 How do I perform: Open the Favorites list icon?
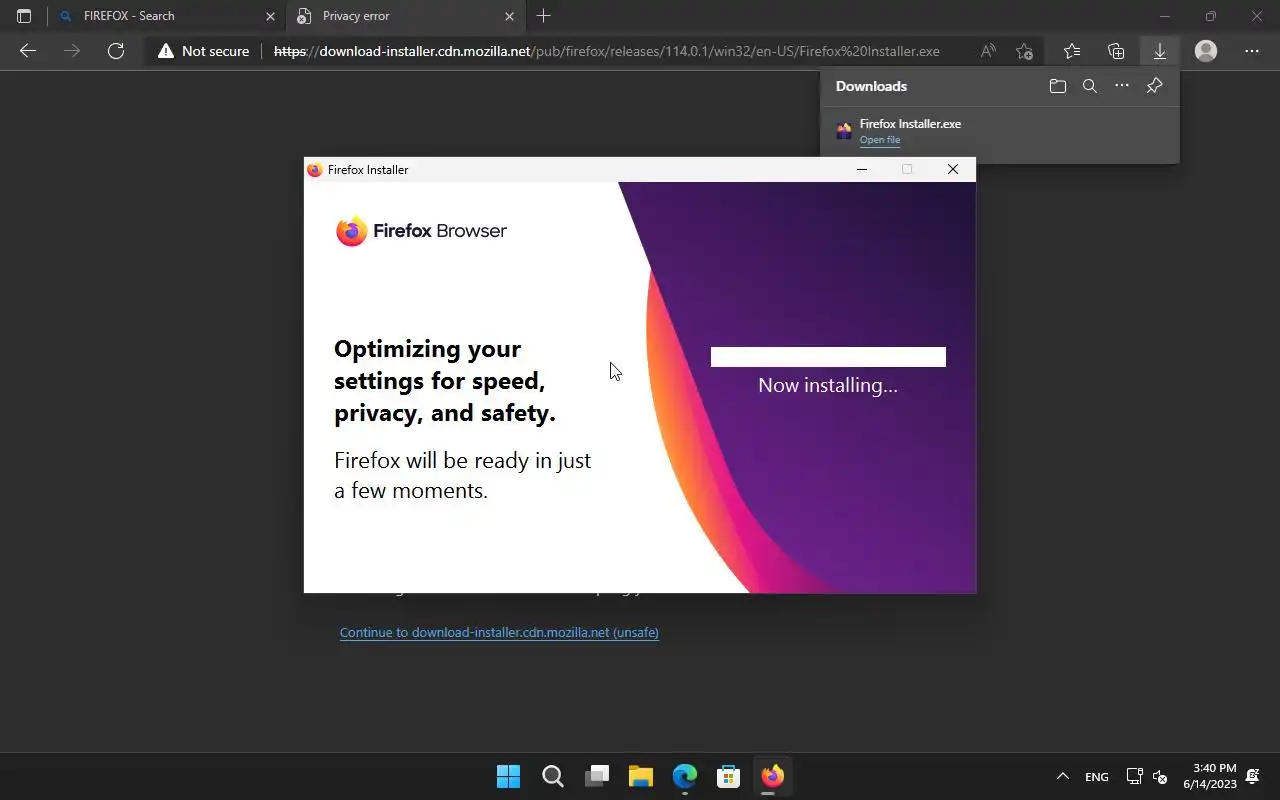(1072, 51)
